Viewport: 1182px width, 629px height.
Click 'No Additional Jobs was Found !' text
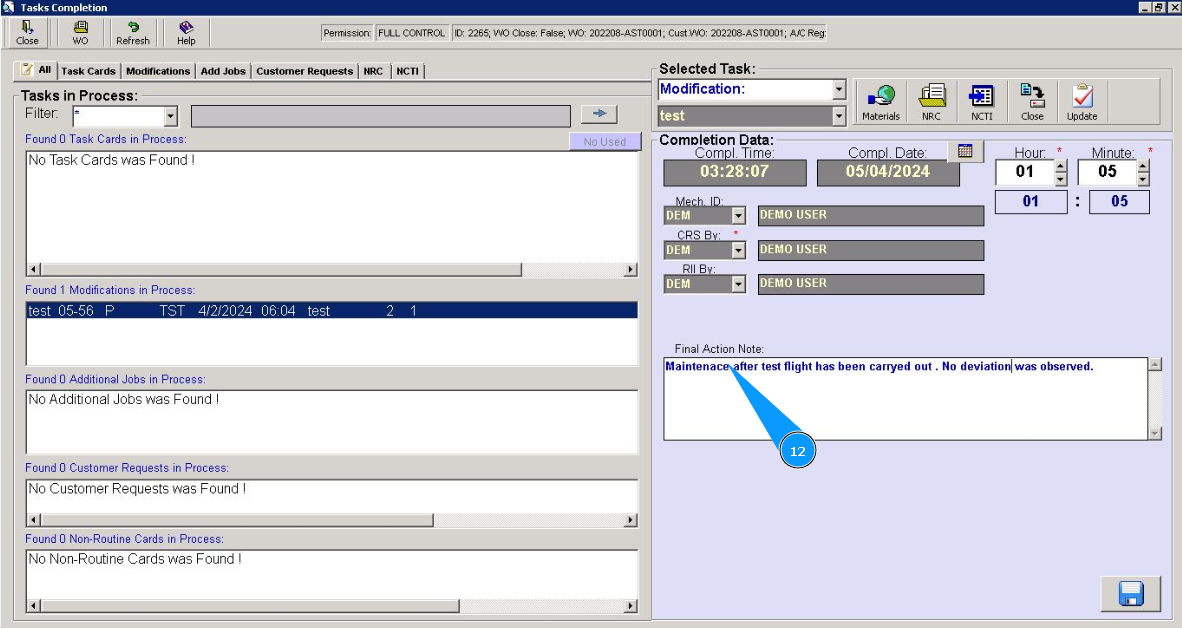pyautogui.click(x=124, y=399)
